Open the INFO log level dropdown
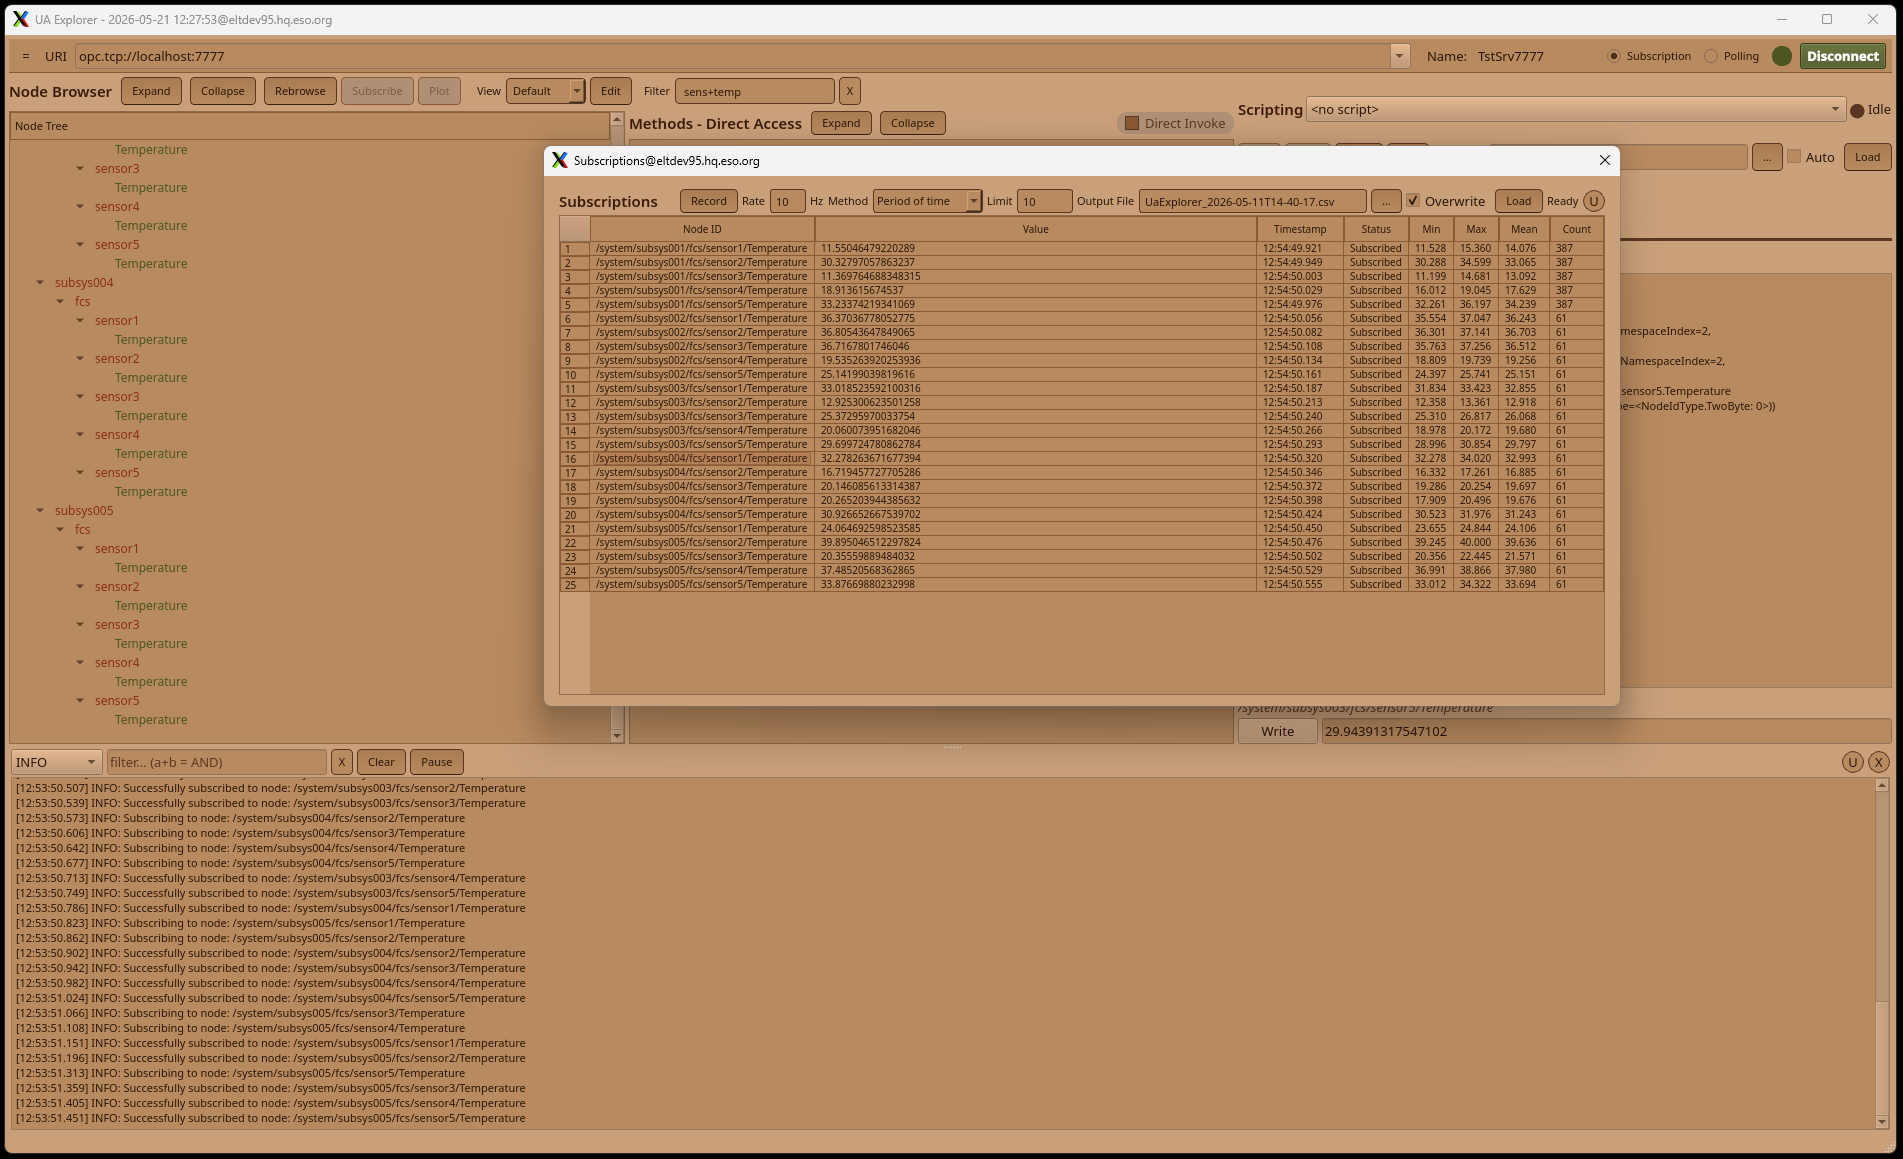Screen dimensions: 1903x1159 56,762
